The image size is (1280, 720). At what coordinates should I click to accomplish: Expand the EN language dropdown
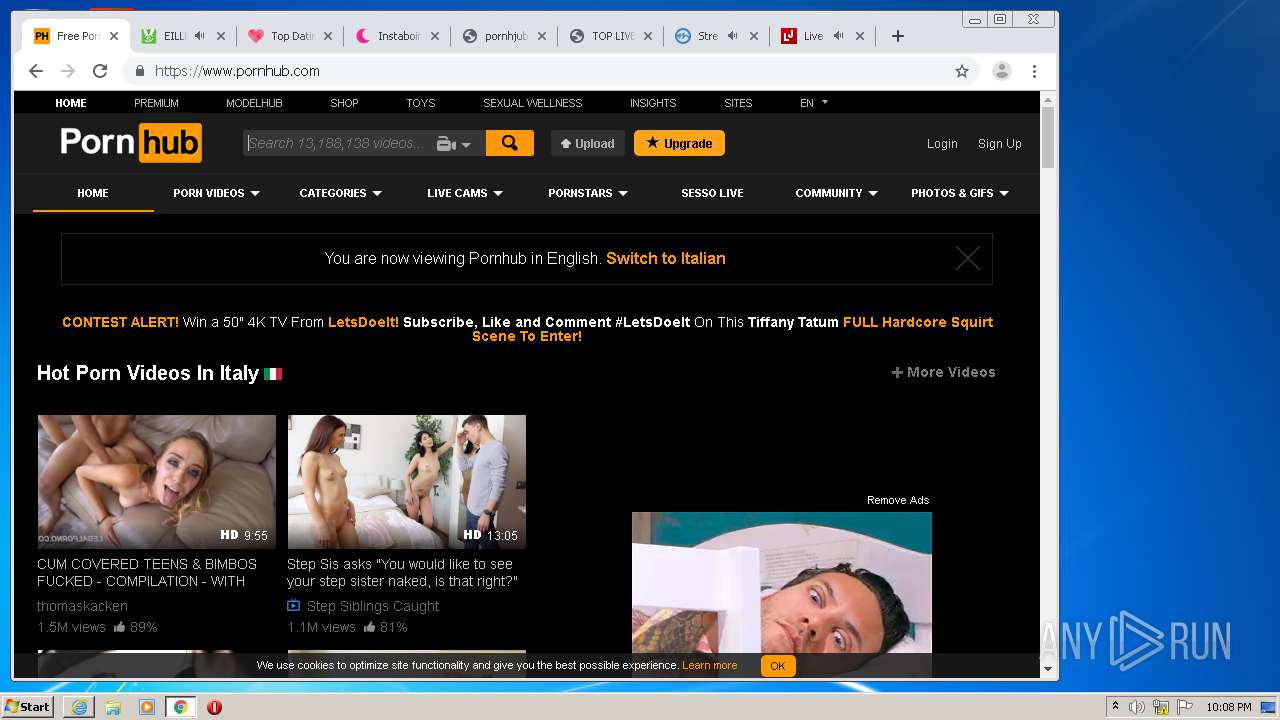coord(814,103)
